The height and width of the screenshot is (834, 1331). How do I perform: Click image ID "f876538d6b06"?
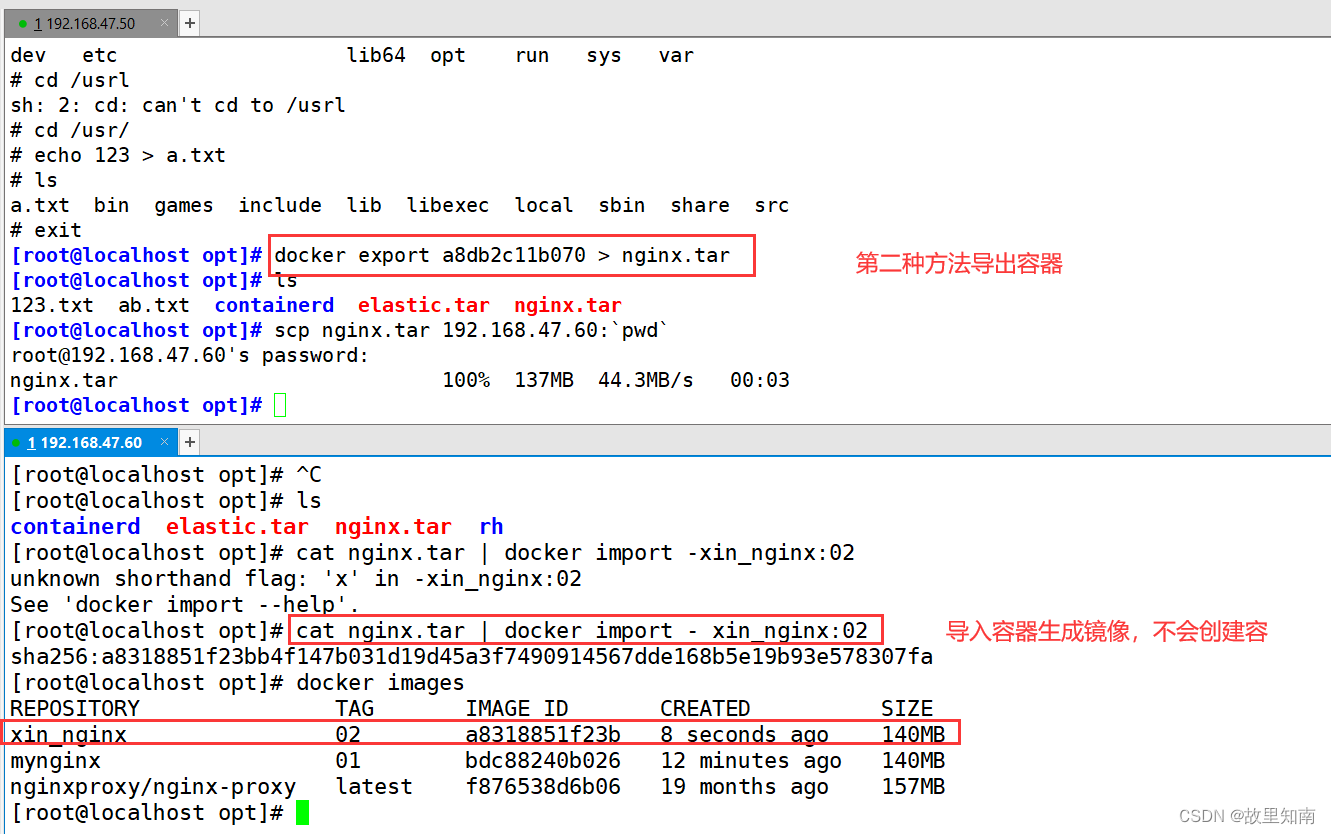click(x=543, y=786)
